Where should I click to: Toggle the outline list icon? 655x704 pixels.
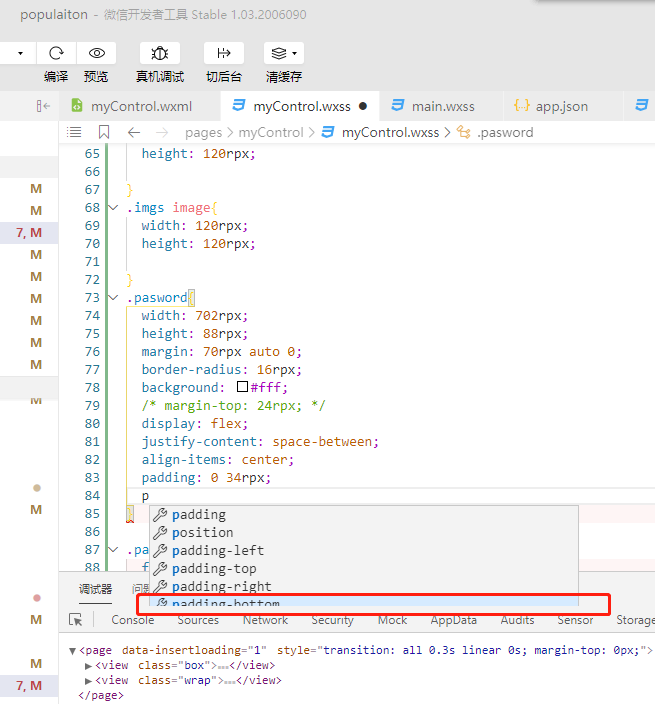[x=74, y=132]
